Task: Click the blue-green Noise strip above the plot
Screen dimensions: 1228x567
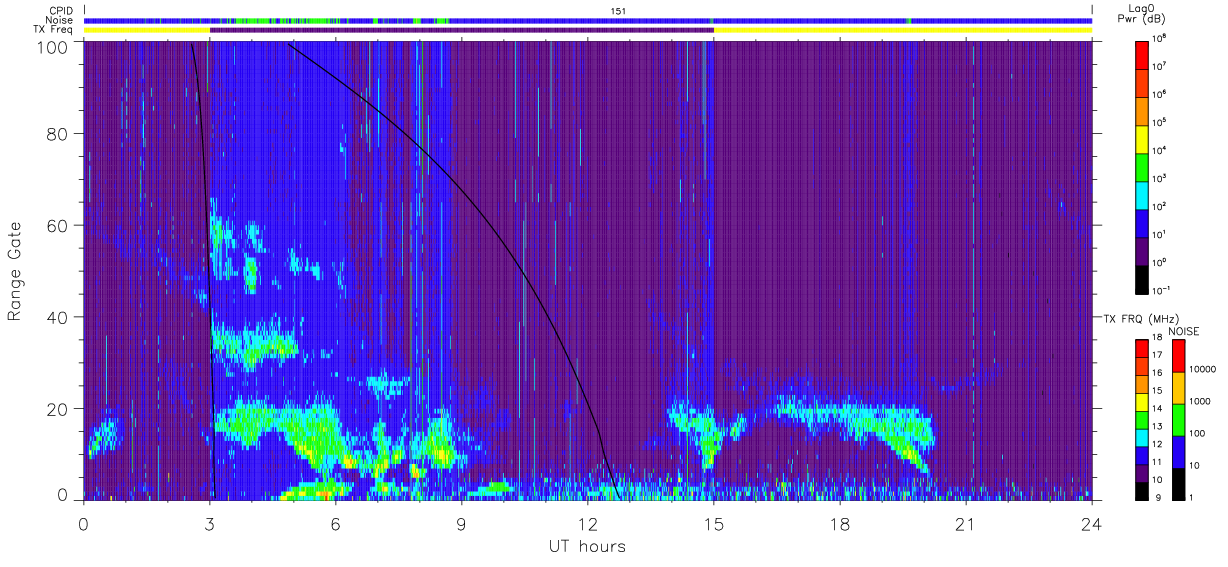Action: (588, 20)
